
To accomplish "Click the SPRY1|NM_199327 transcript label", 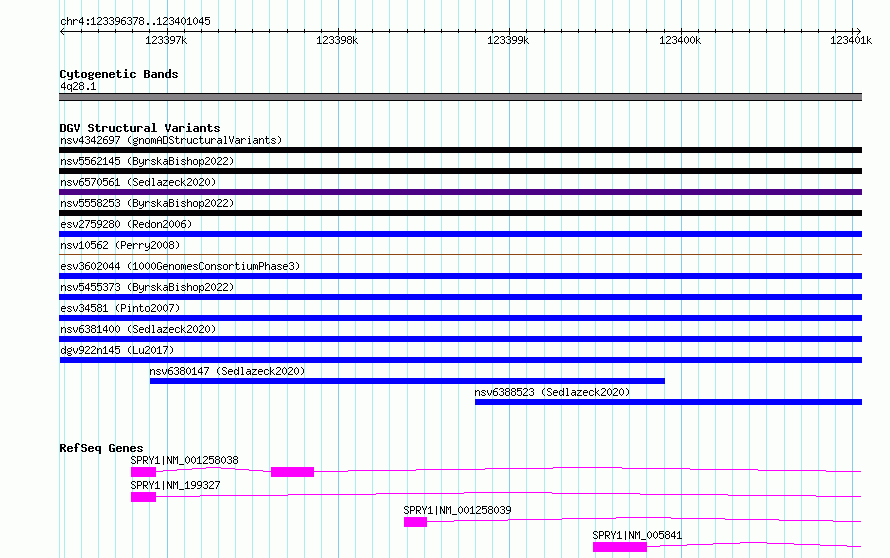I will tap(175, 485).
